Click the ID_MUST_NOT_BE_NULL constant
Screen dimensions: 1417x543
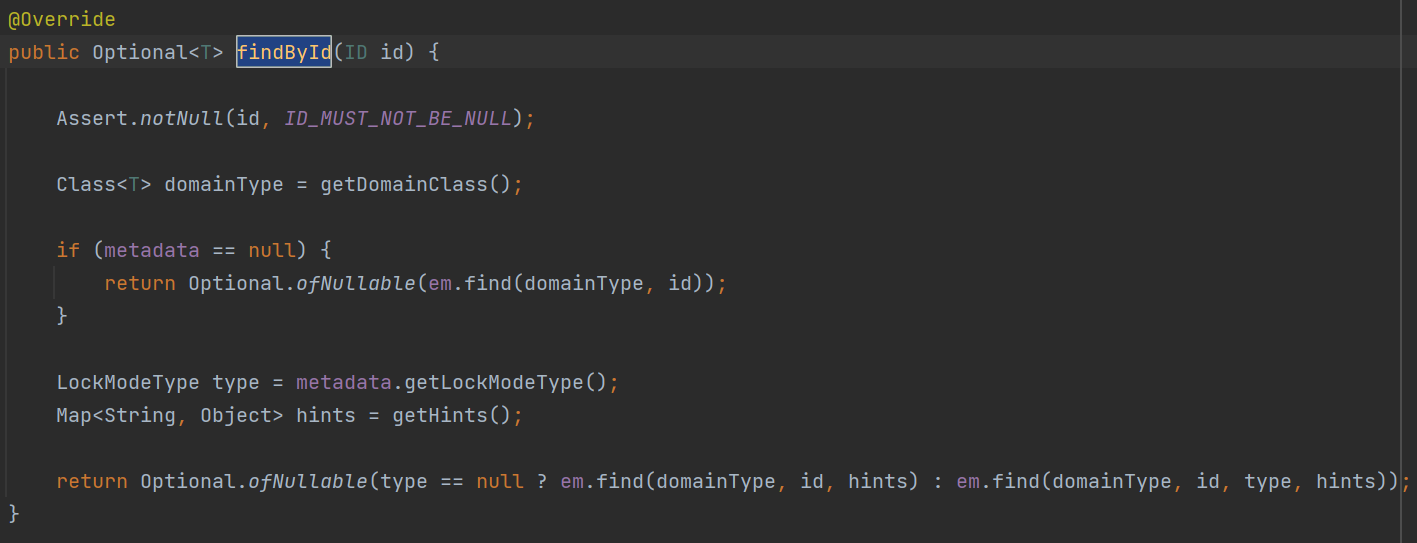[398, 118]
